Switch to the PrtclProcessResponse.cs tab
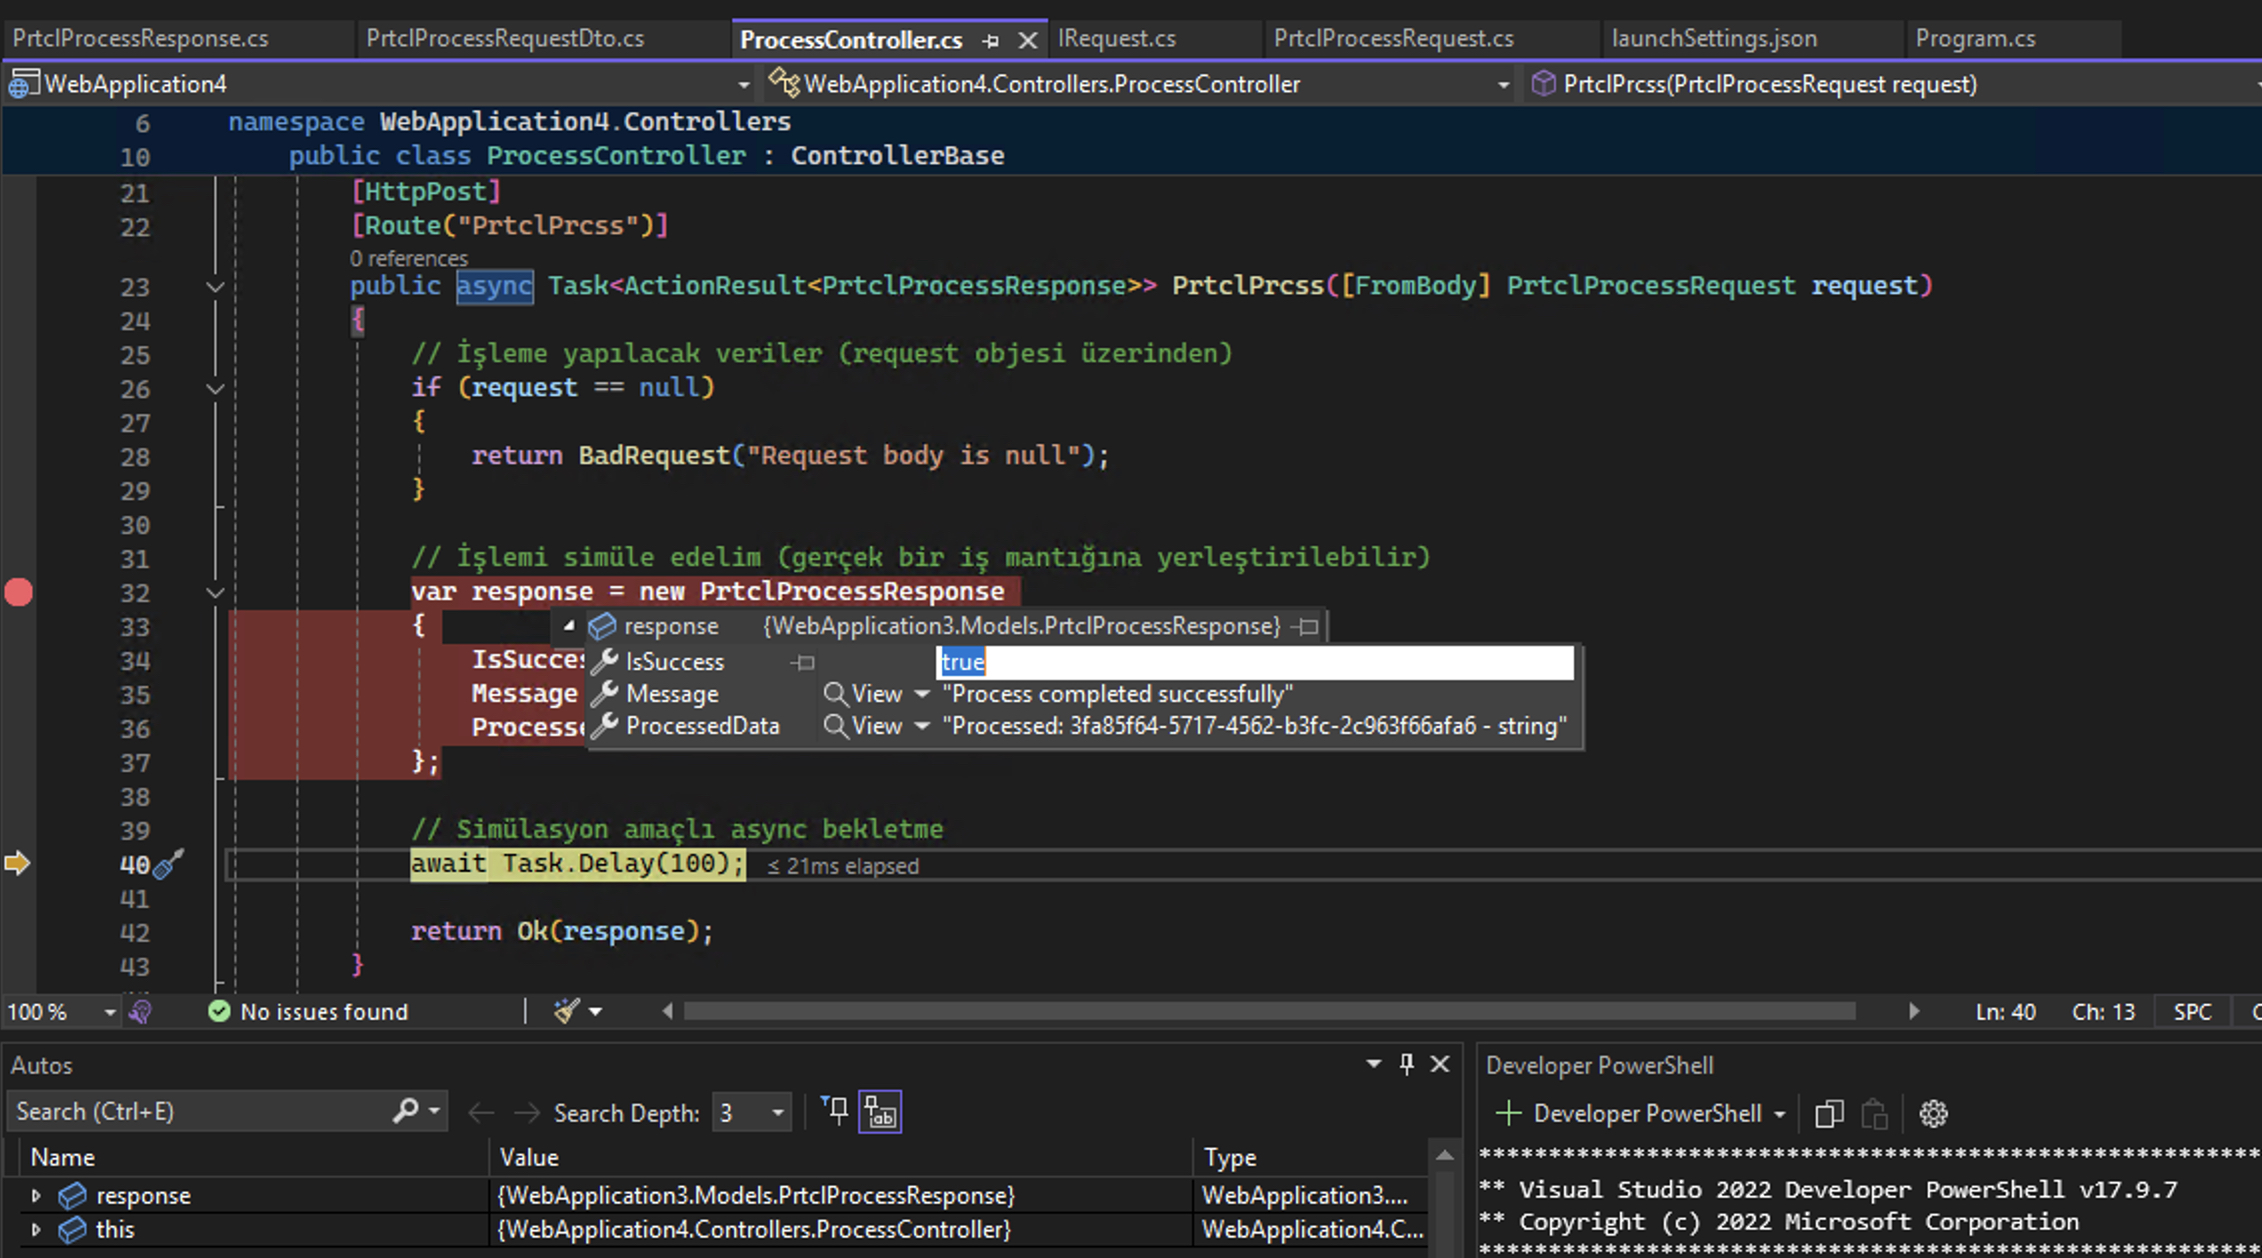The height and width of the screenshot is (1258, 2262). coord(140,38)
